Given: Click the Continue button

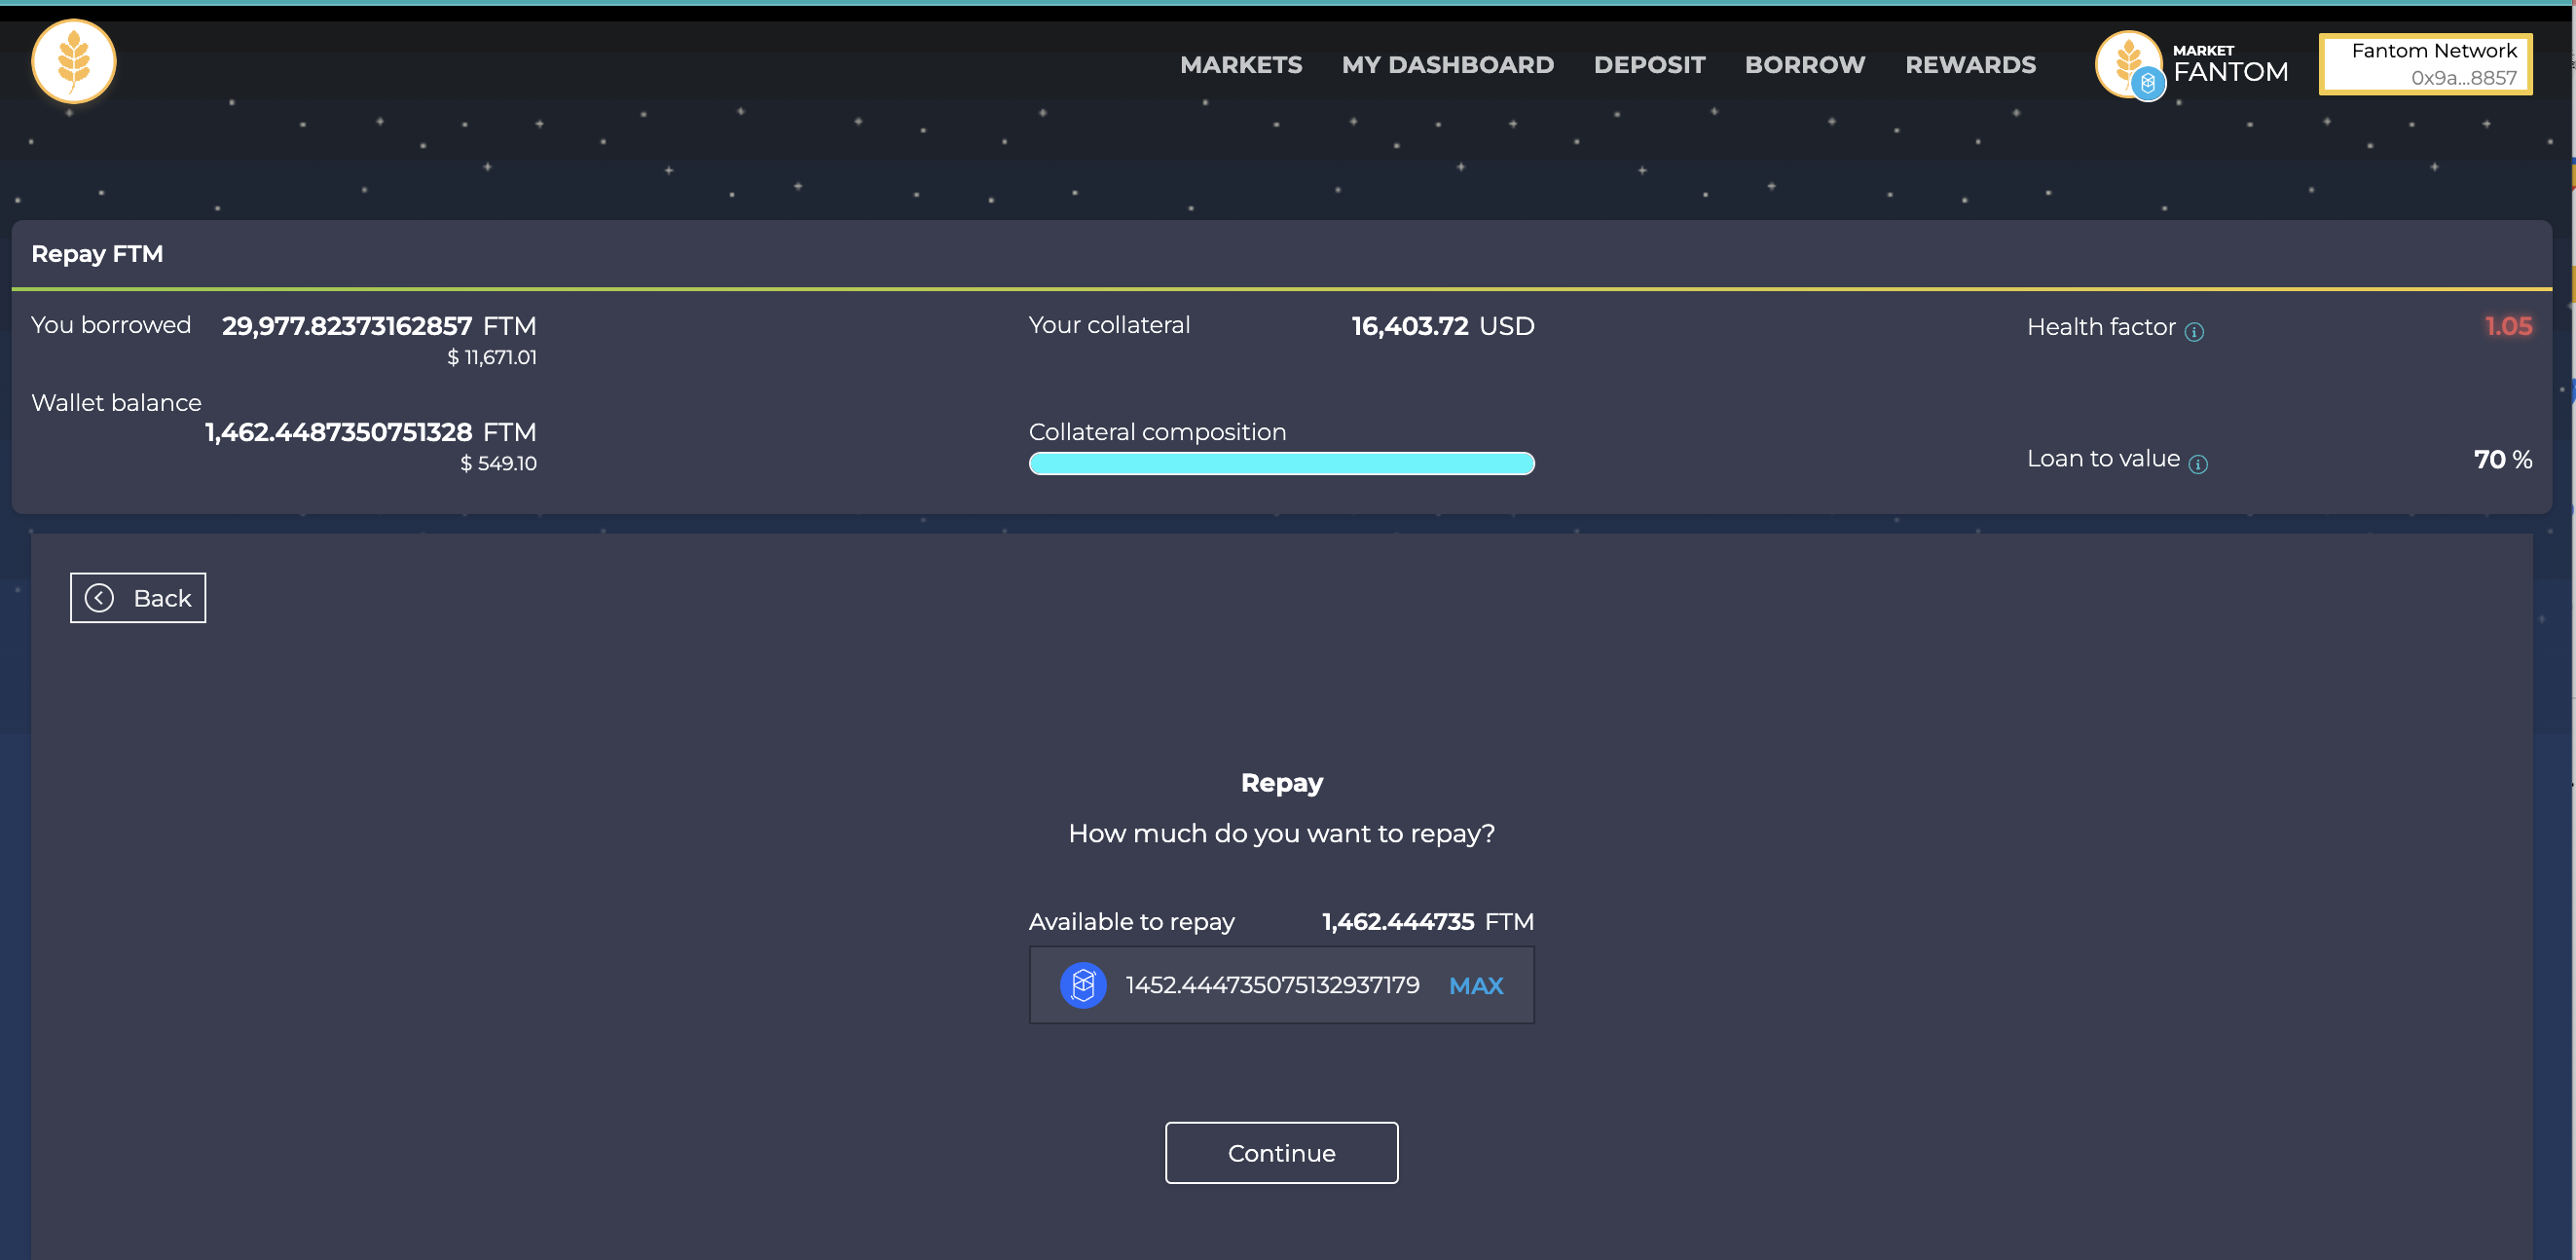Looking at the screenshot, I should tap(1281, 1153).
